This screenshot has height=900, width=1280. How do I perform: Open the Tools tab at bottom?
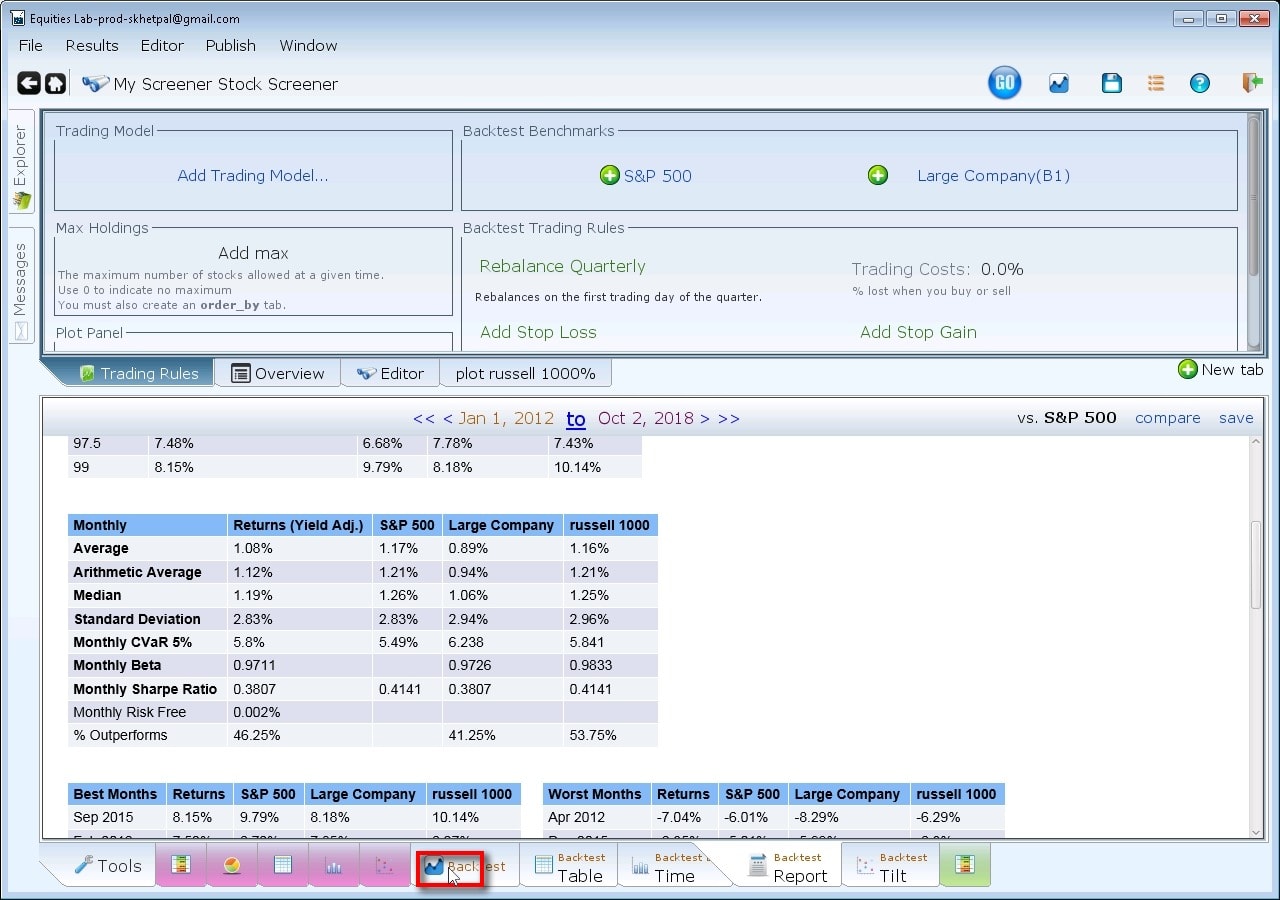point(108,866)
